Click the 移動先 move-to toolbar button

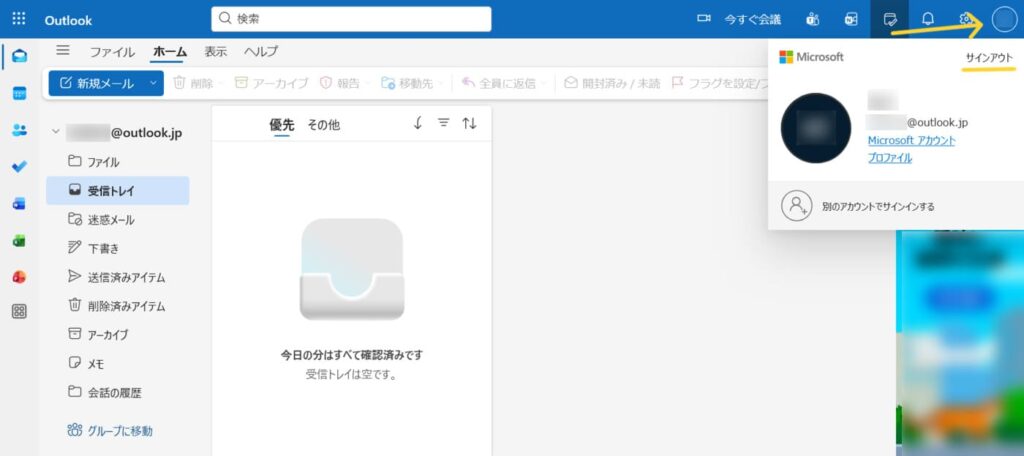point(407,83)
